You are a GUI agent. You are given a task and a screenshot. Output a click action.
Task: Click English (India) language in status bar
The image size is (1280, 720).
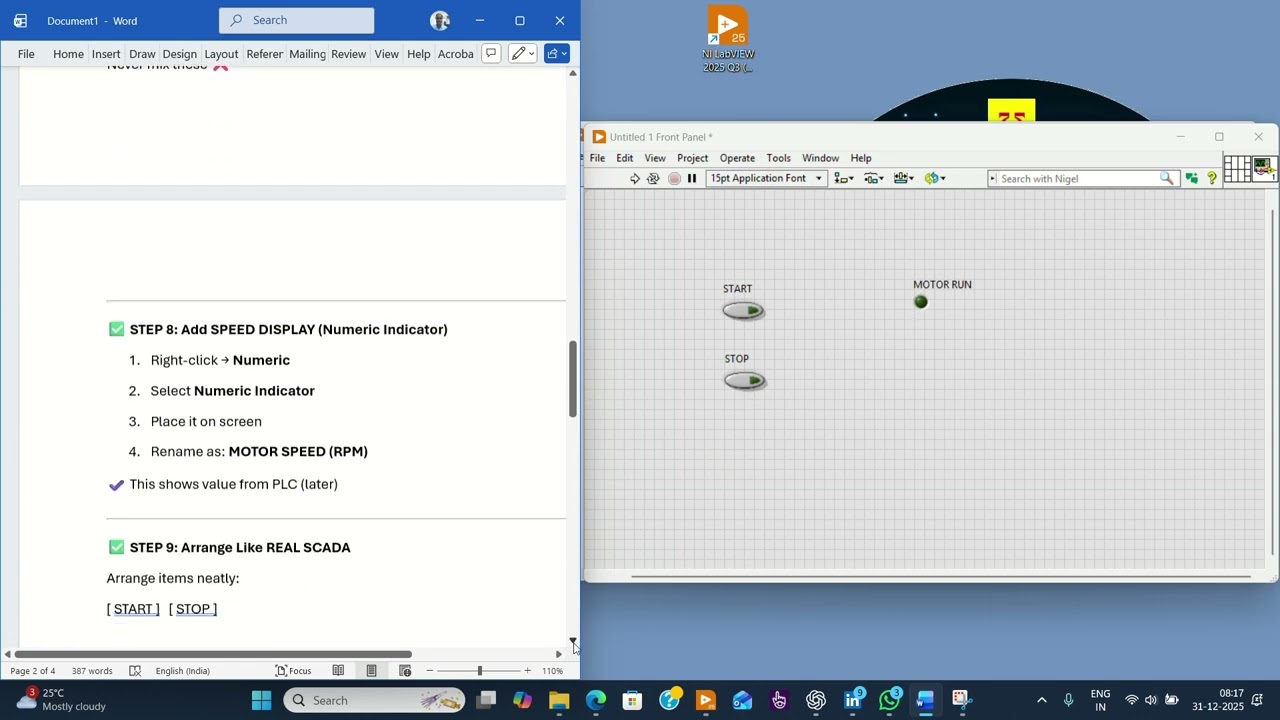[x=182, y=671]
